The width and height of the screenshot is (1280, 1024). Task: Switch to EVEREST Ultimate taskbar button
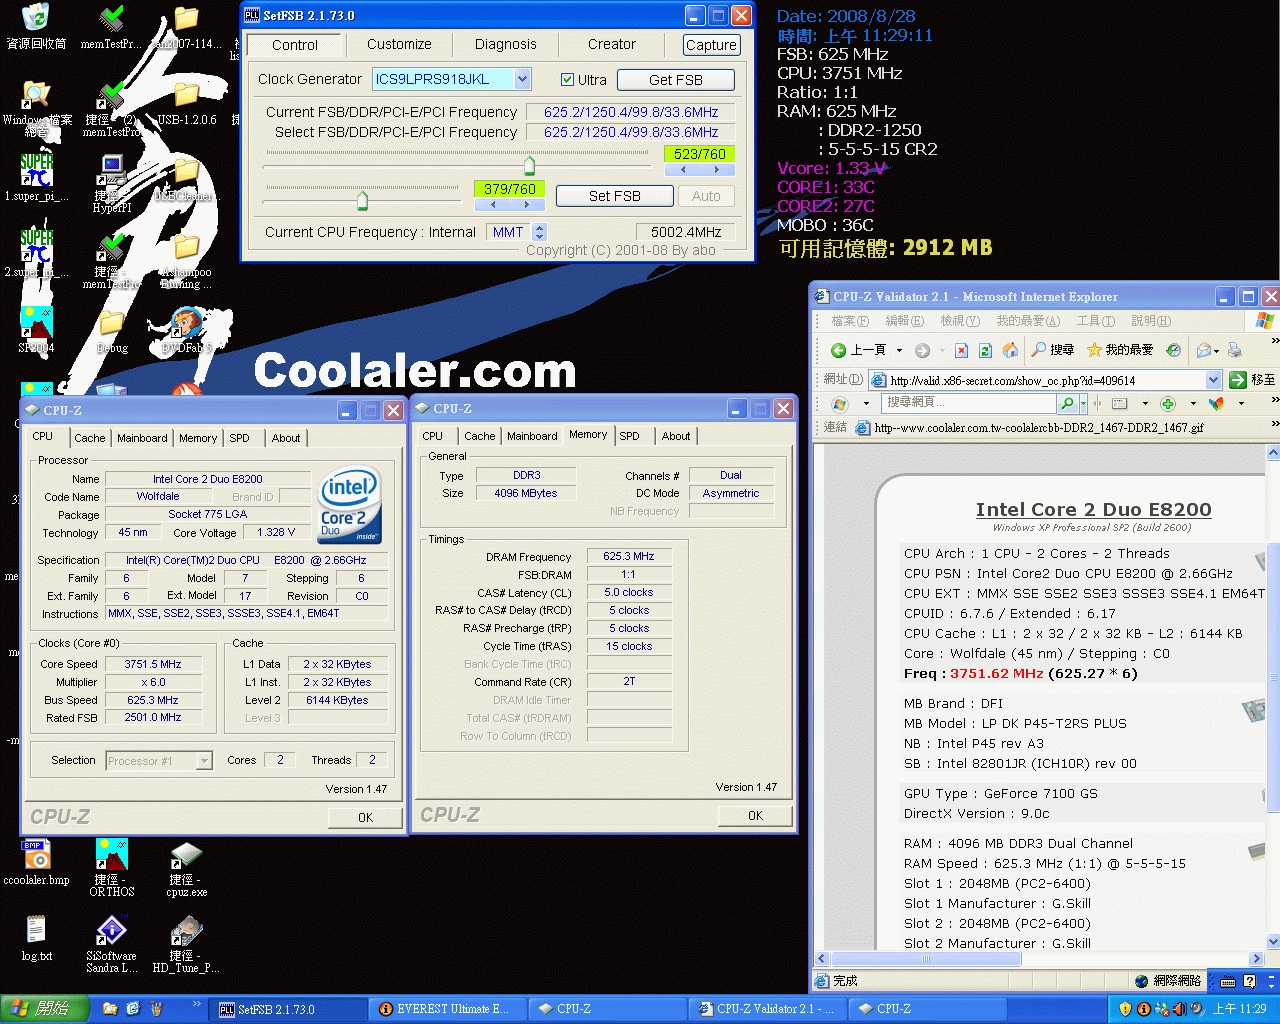(x=445, y=1009)
